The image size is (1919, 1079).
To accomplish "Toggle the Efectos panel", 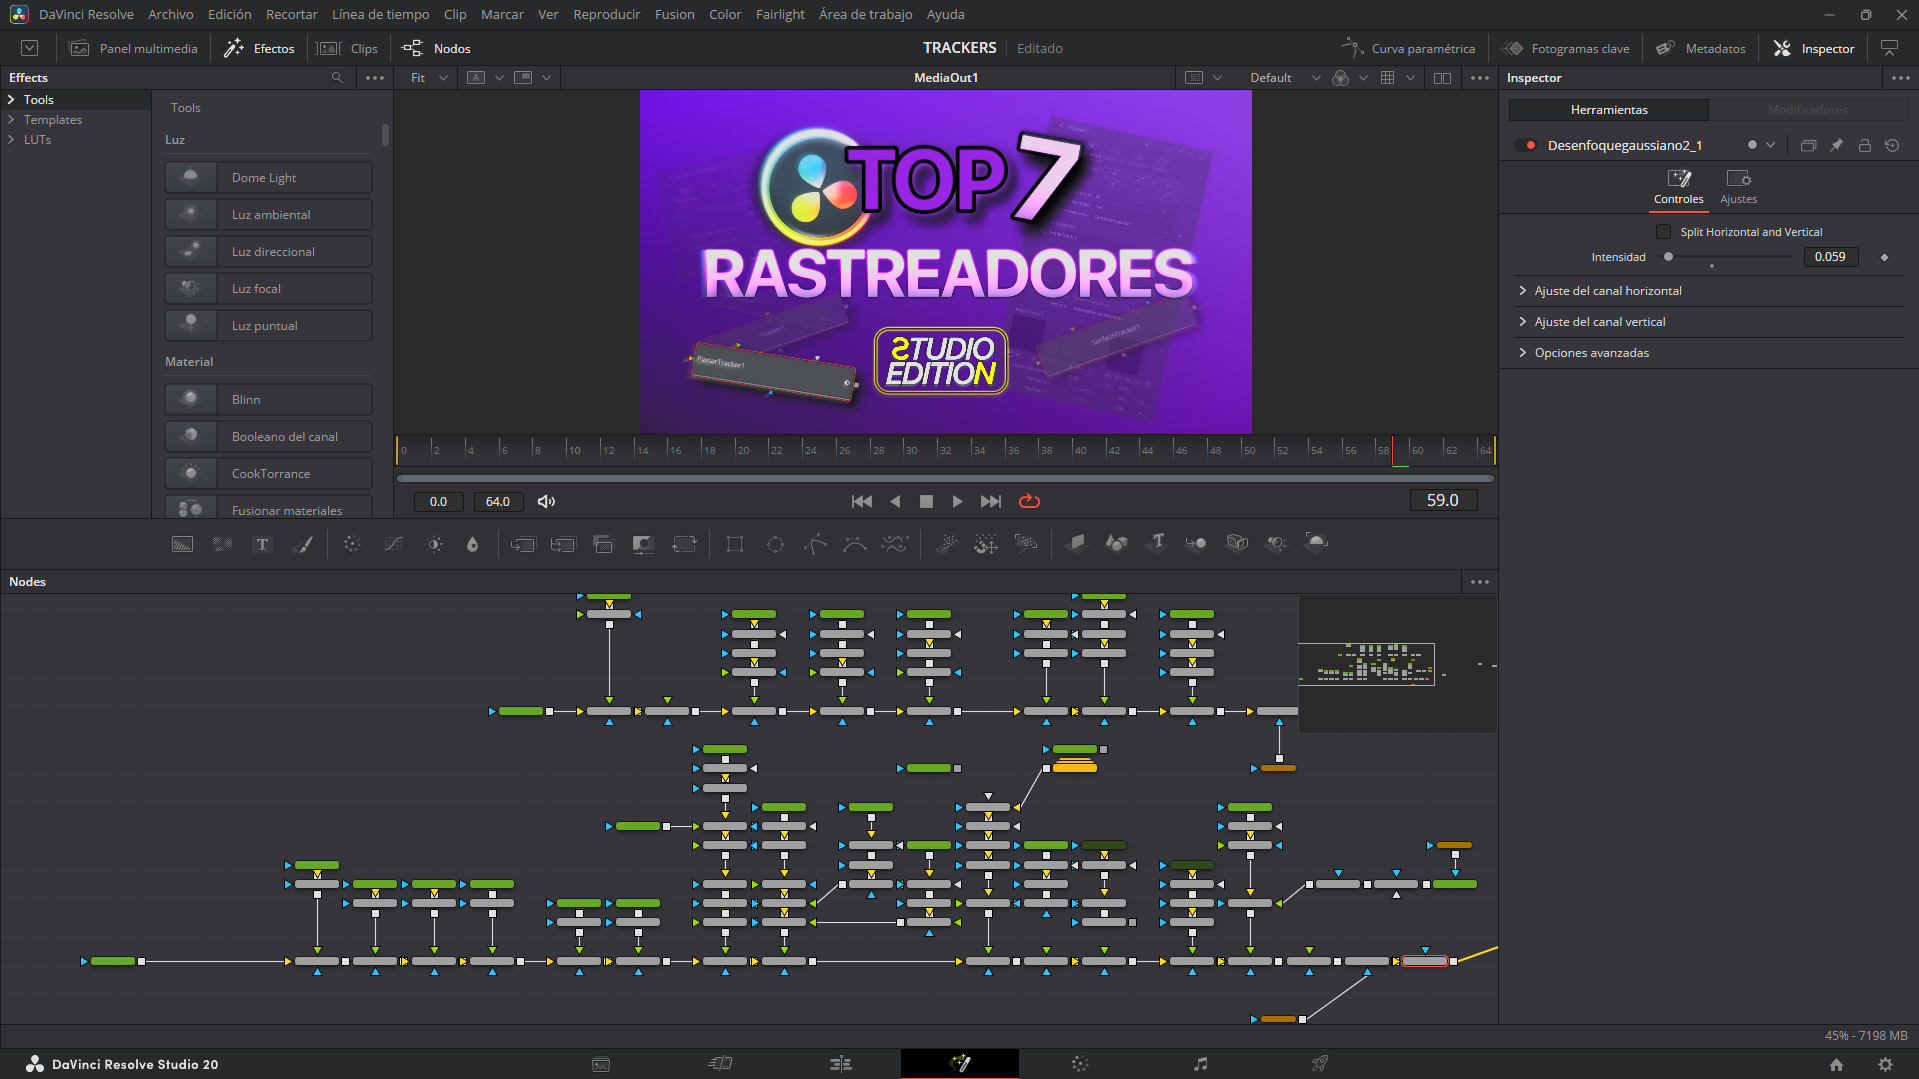I will click(259, 48).
